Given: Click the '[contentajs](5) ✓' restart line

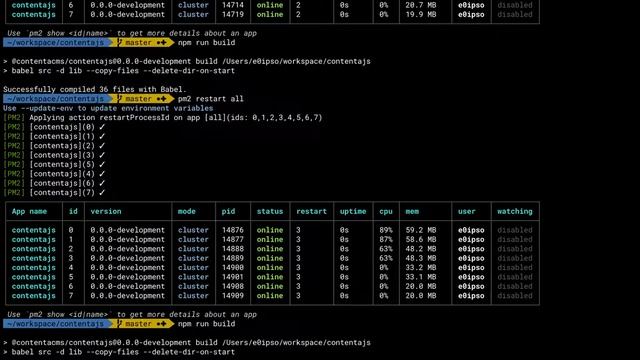Looking at the screenshot, I should [x=54, y=164].
